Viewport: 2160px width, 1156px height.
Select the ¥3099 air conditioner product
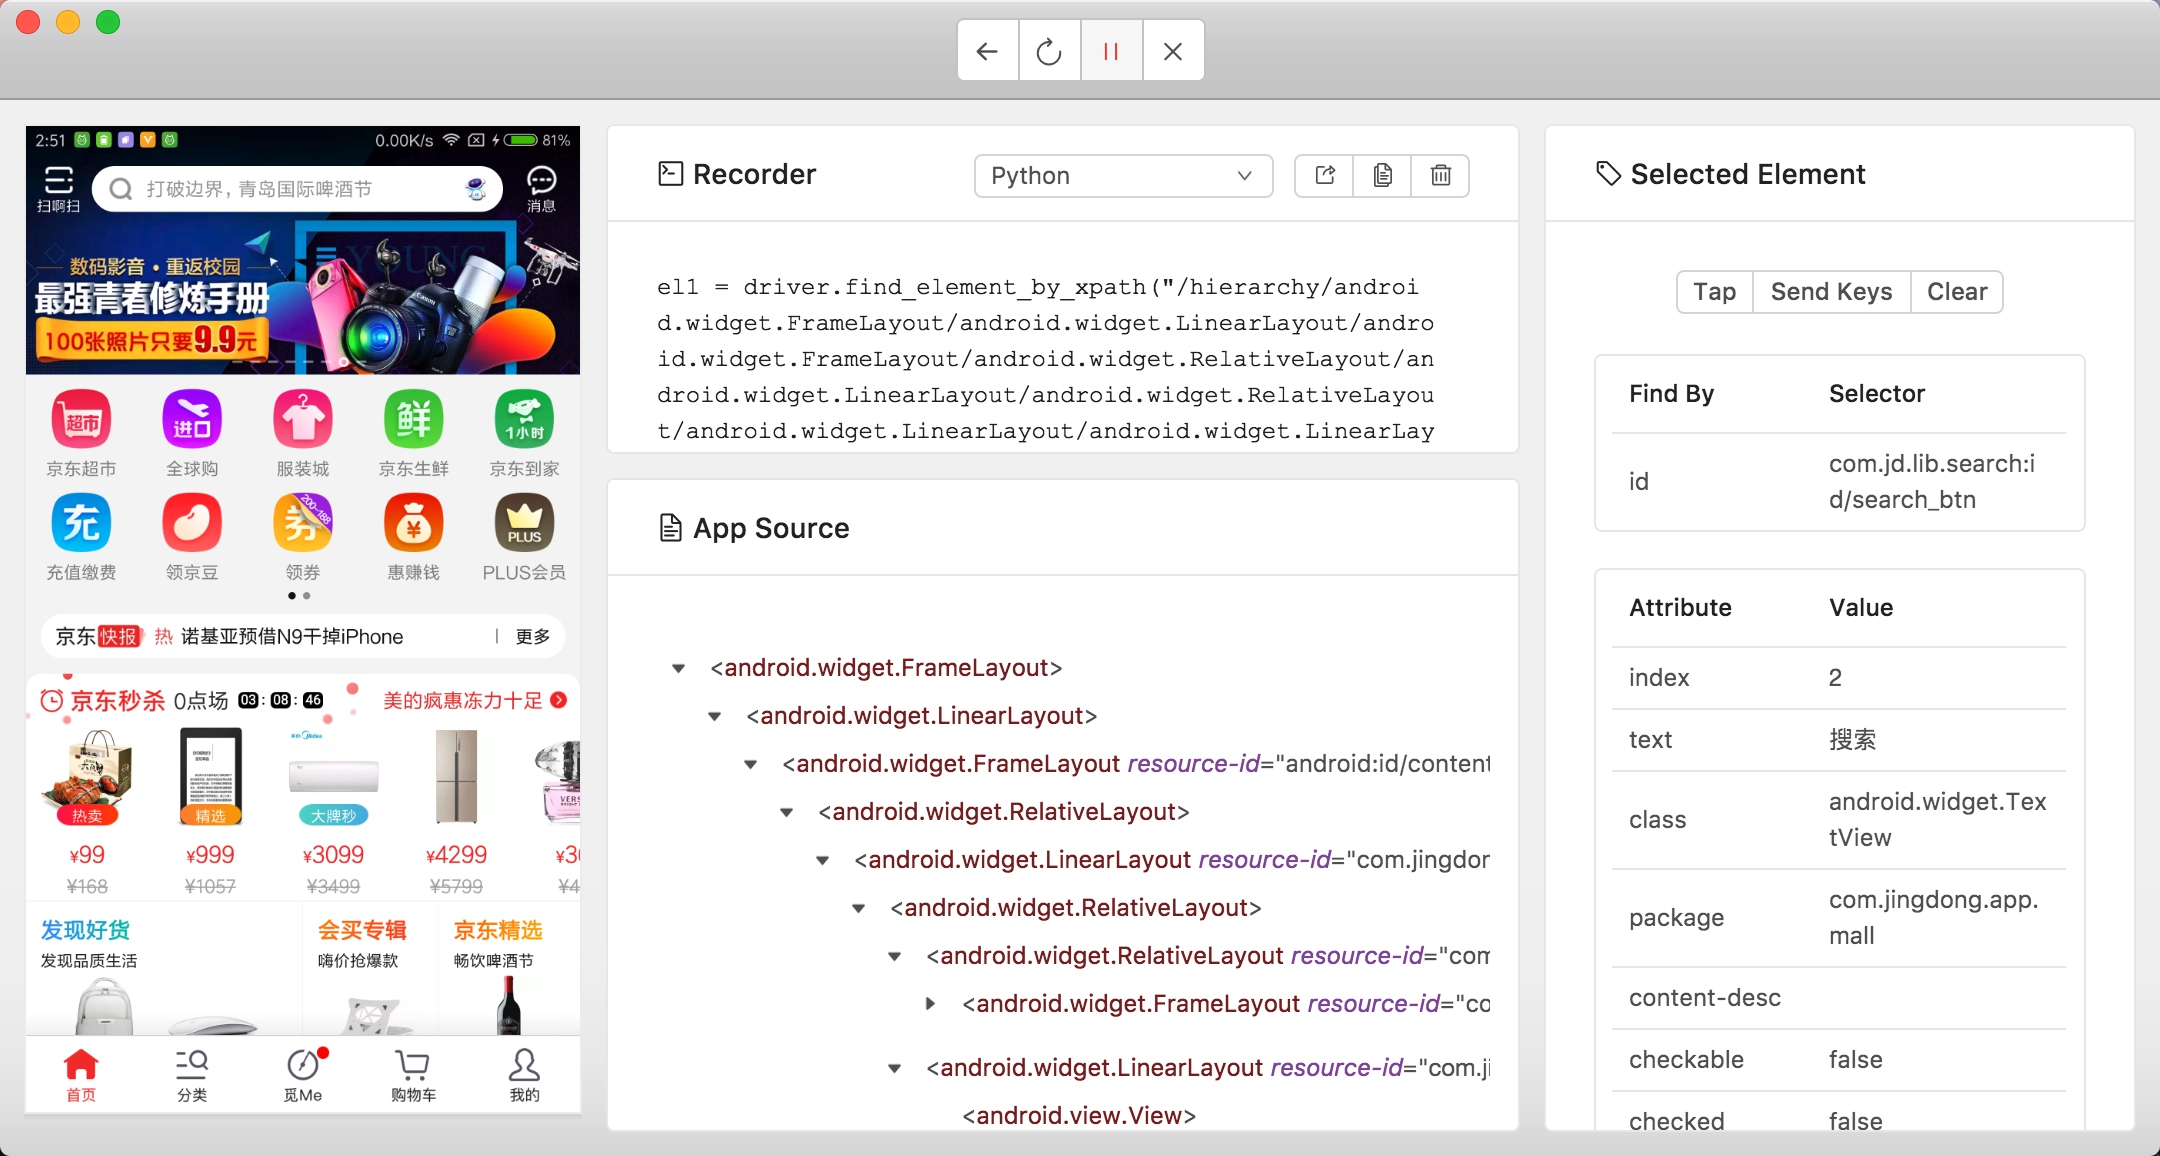click(x=333, y=812)
